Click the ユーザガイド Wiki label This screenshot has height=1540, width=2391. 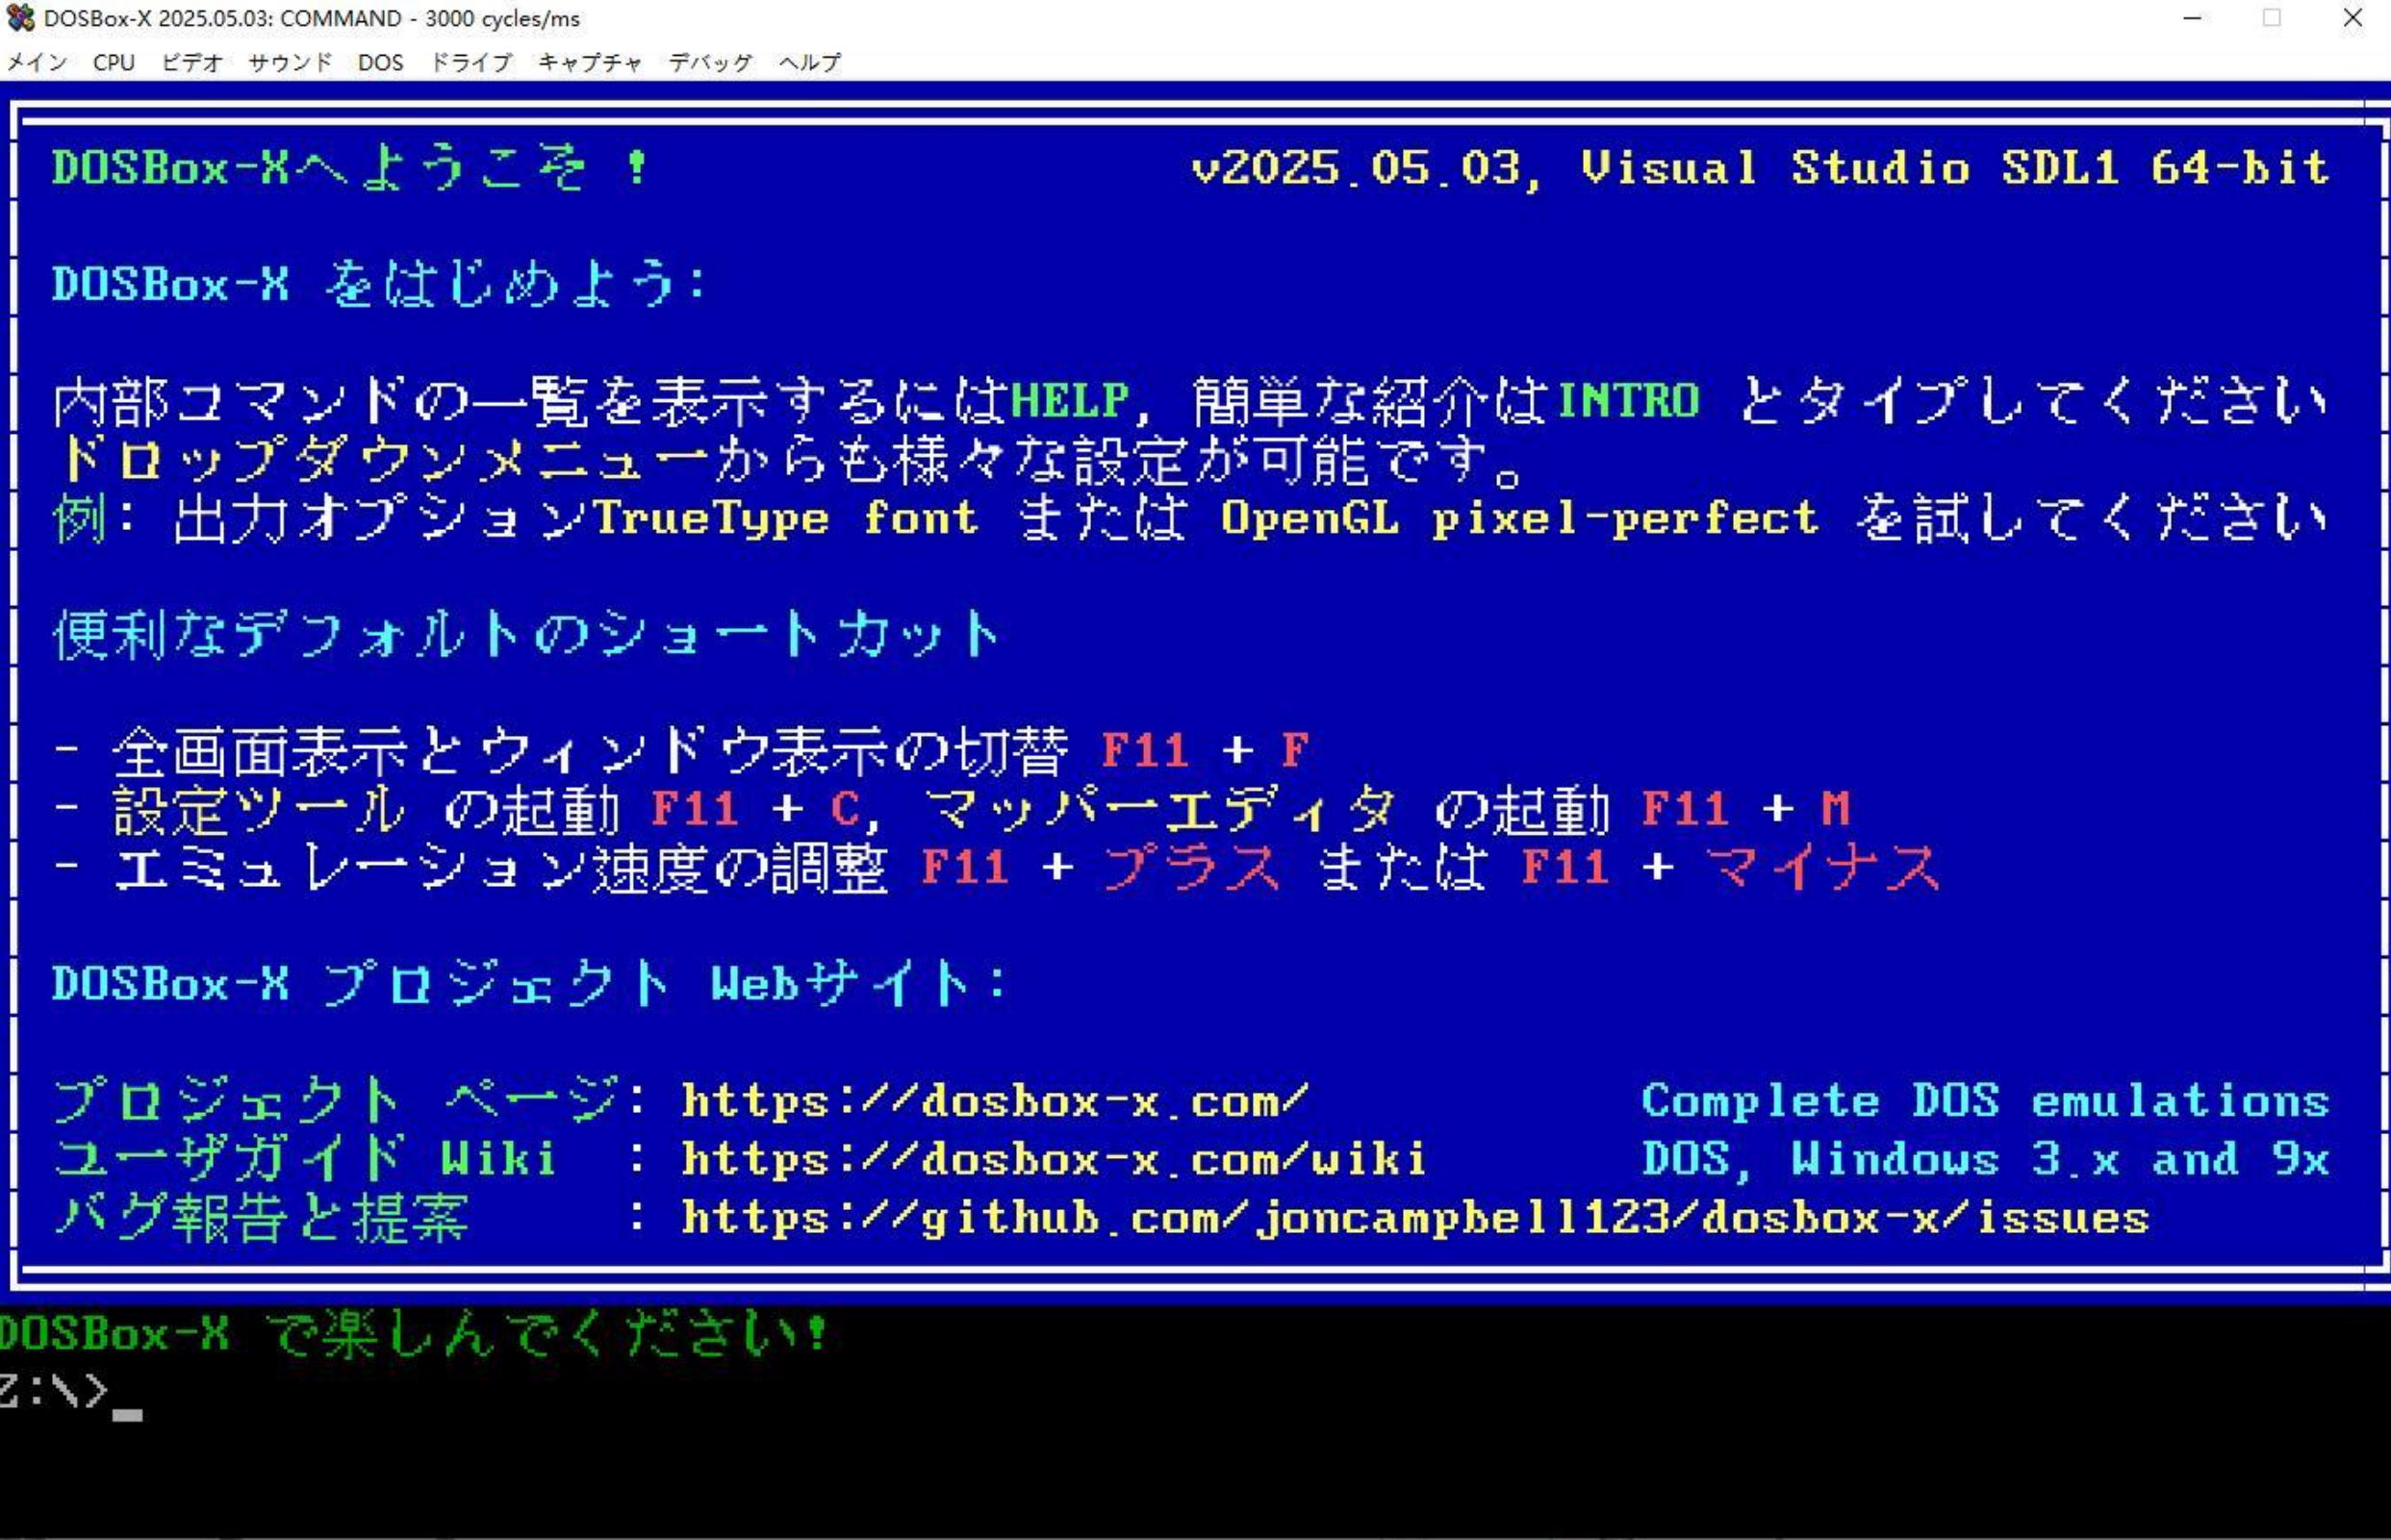click(305, 1159)
